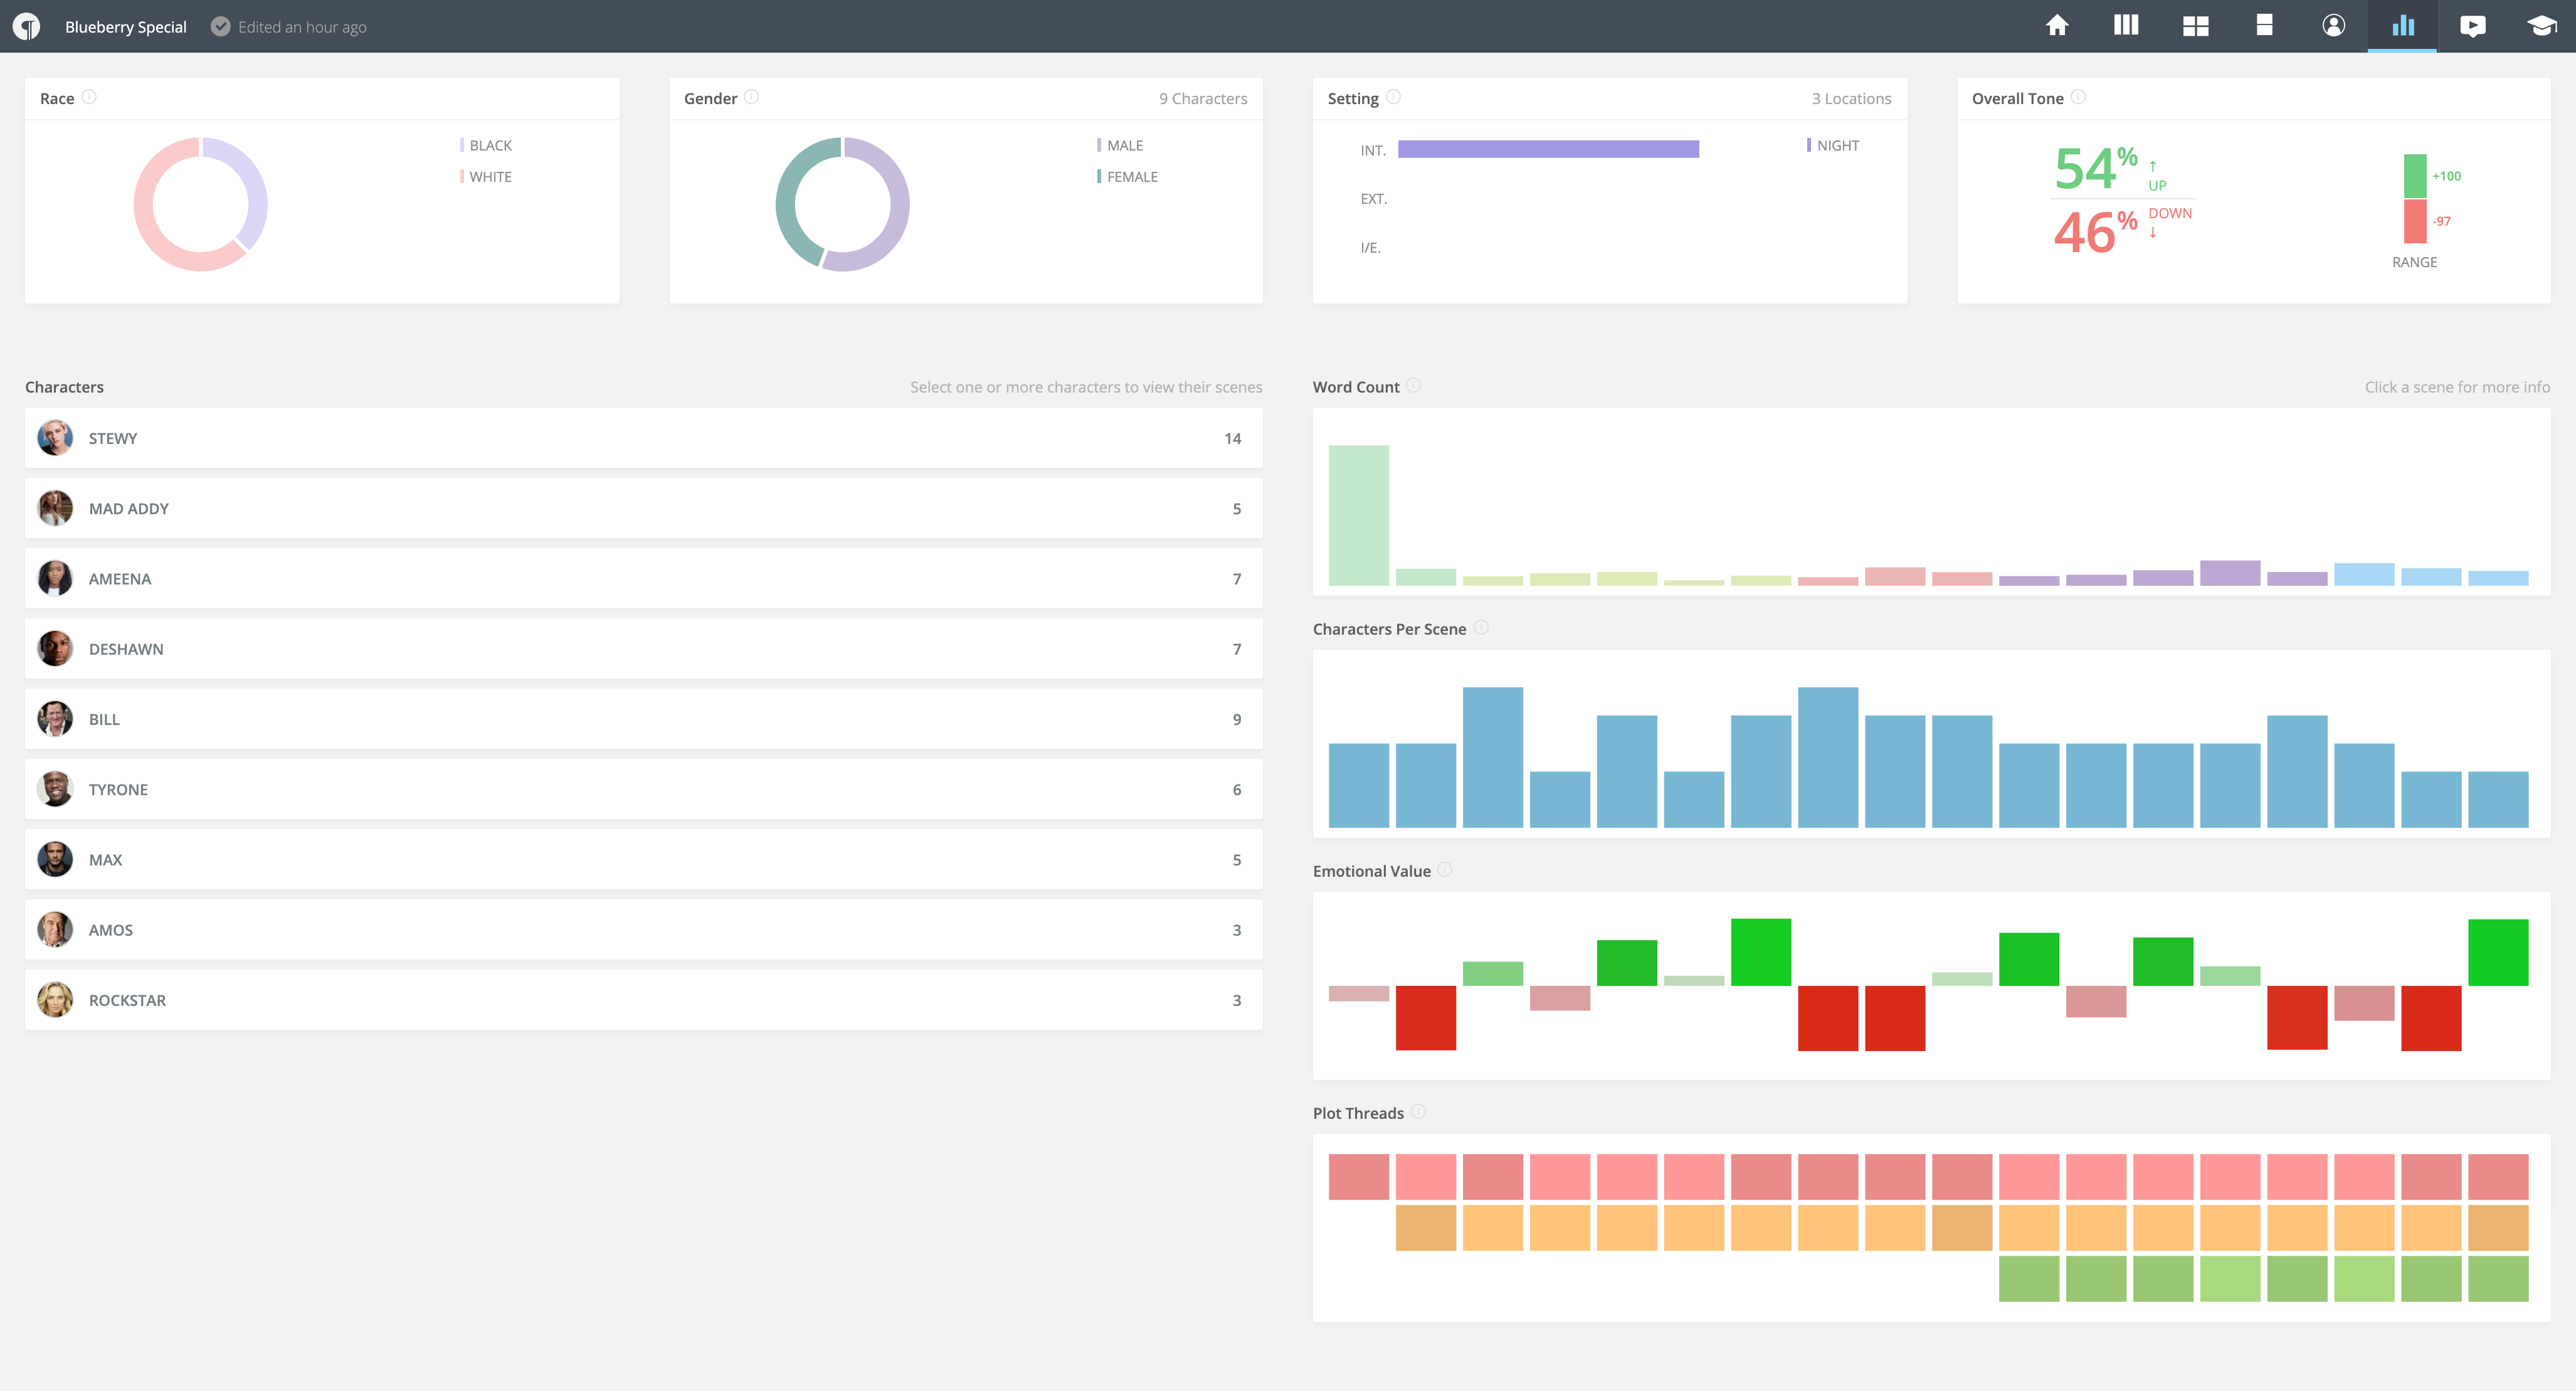Click the EXT. setting label

pyautogui.click(x=1373, y=199)
